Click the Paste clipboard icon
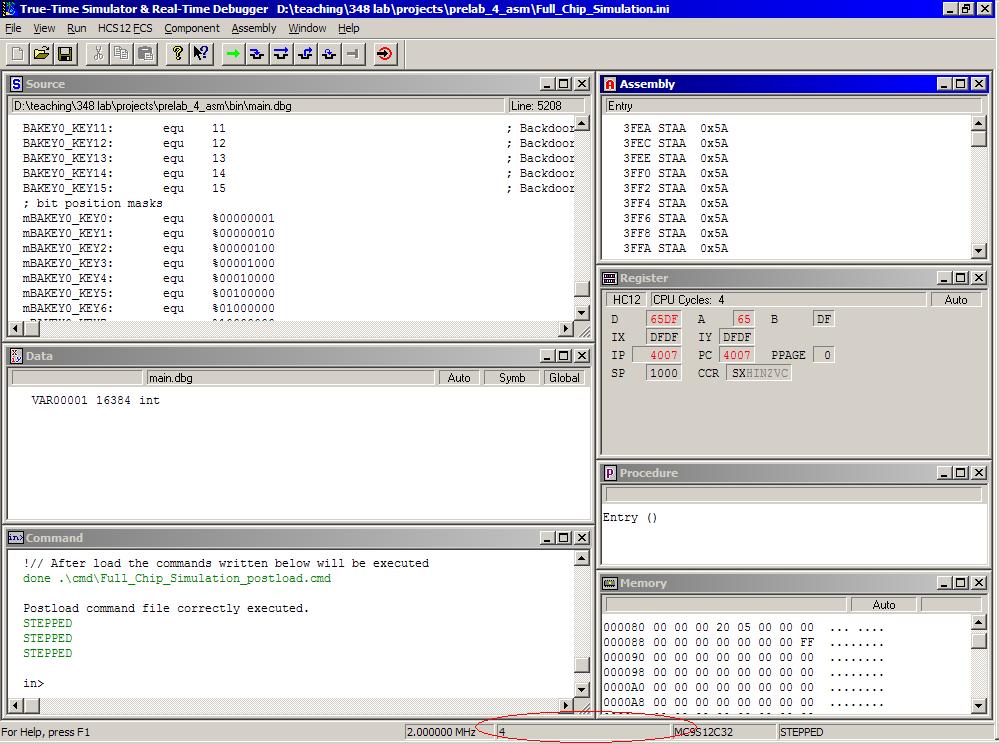 145,54
